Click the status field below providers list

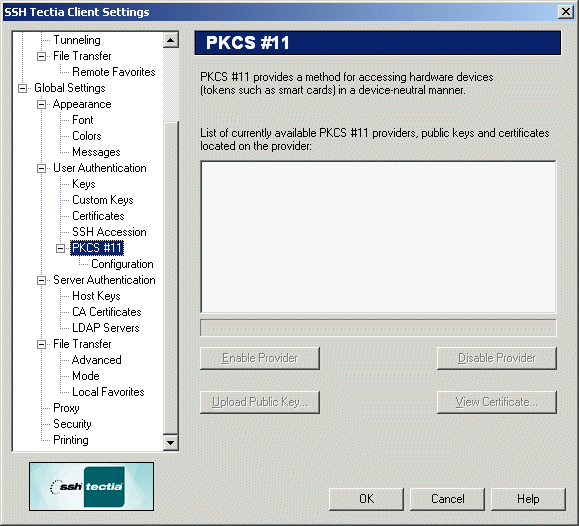pyautogui.click(x=378, y=328)
